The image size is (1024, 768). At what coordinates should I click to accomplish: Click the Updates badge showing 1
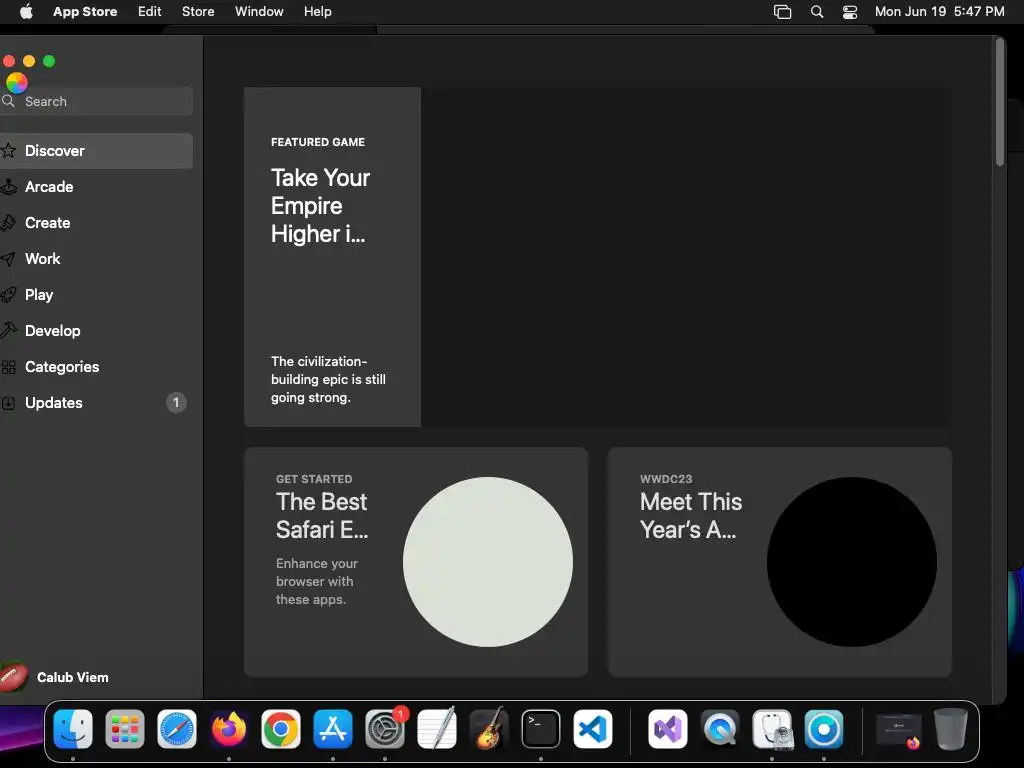(176, 402)
